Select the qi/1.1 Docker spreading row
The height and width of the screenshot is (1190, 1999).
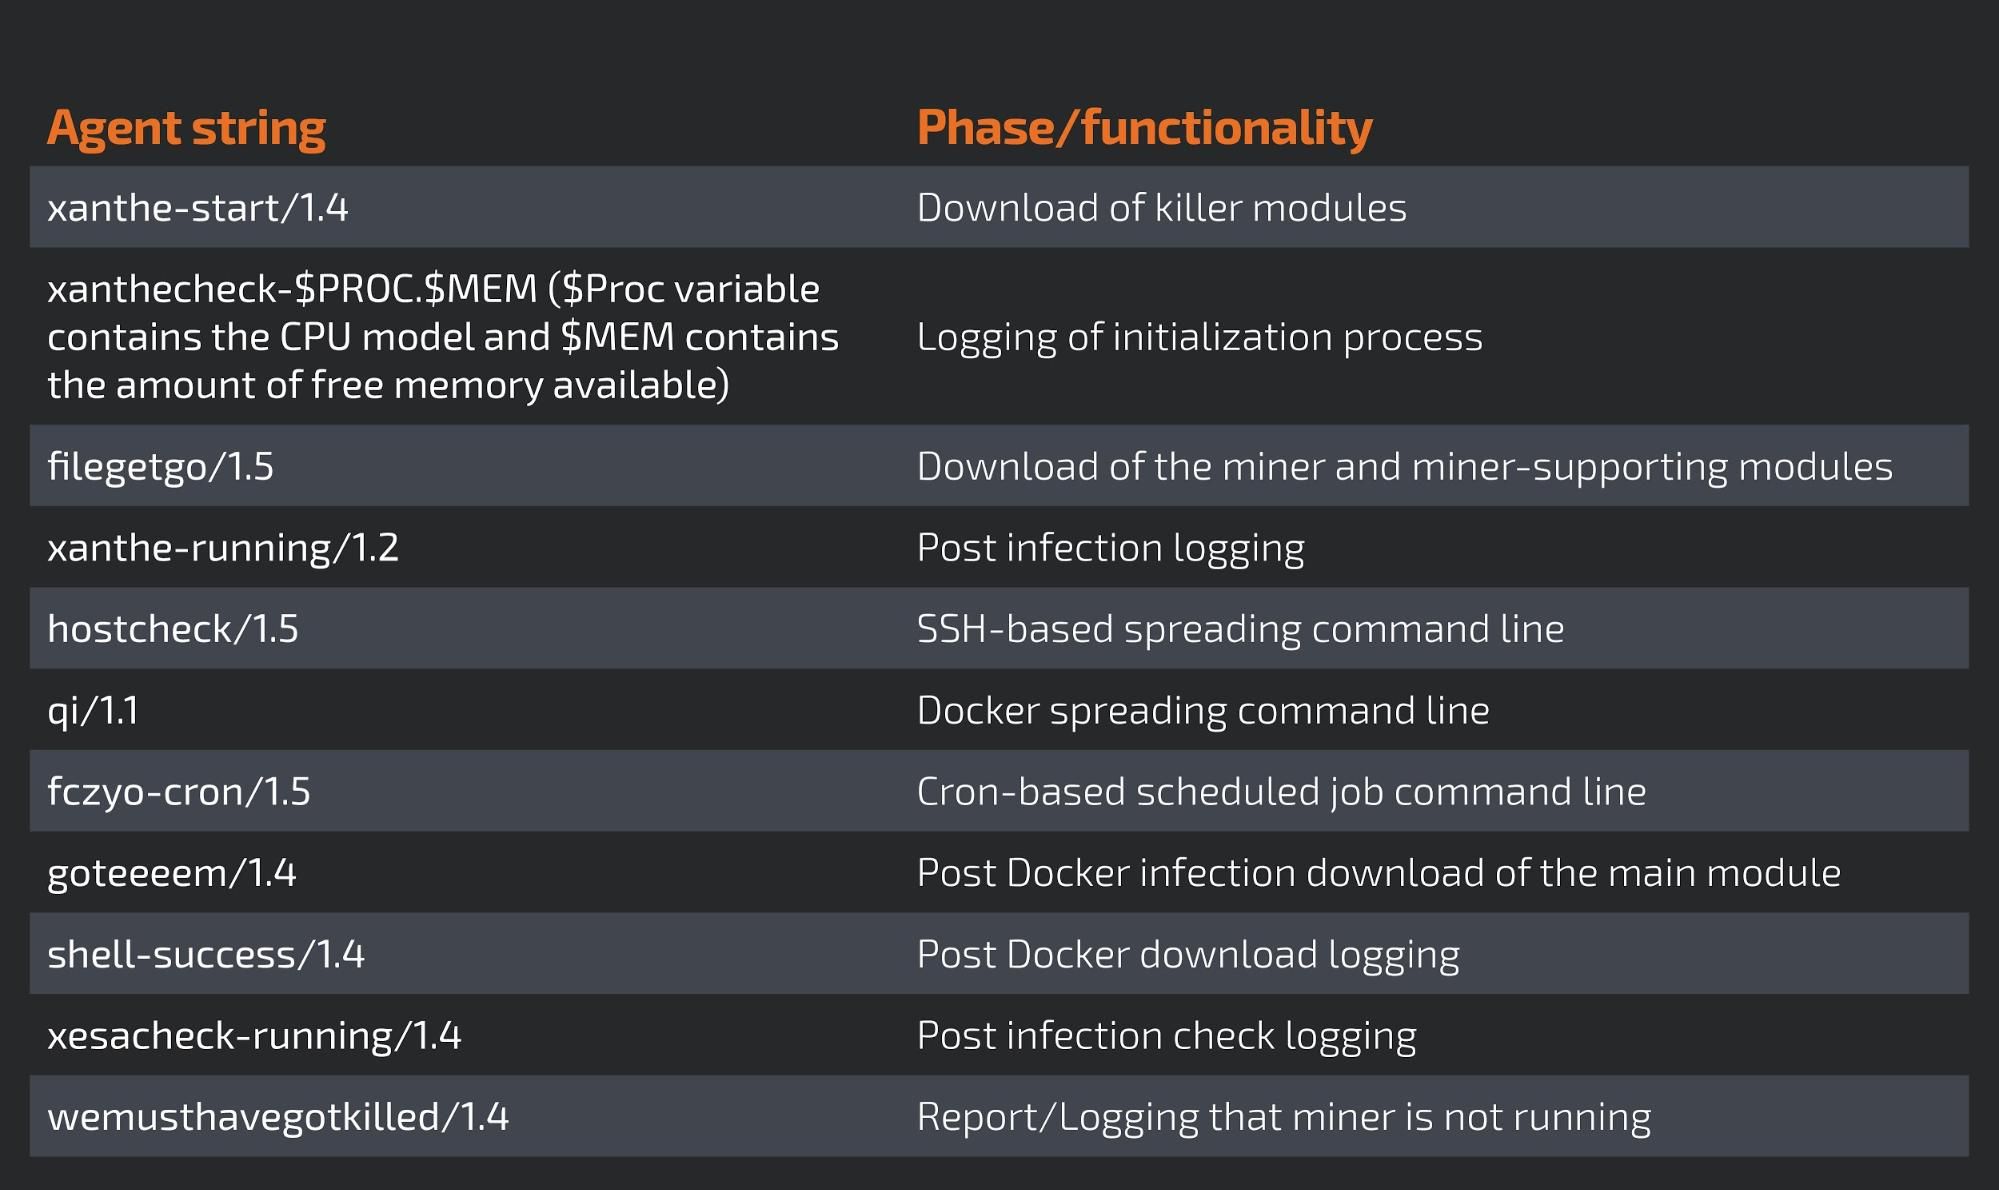[999, 708]
